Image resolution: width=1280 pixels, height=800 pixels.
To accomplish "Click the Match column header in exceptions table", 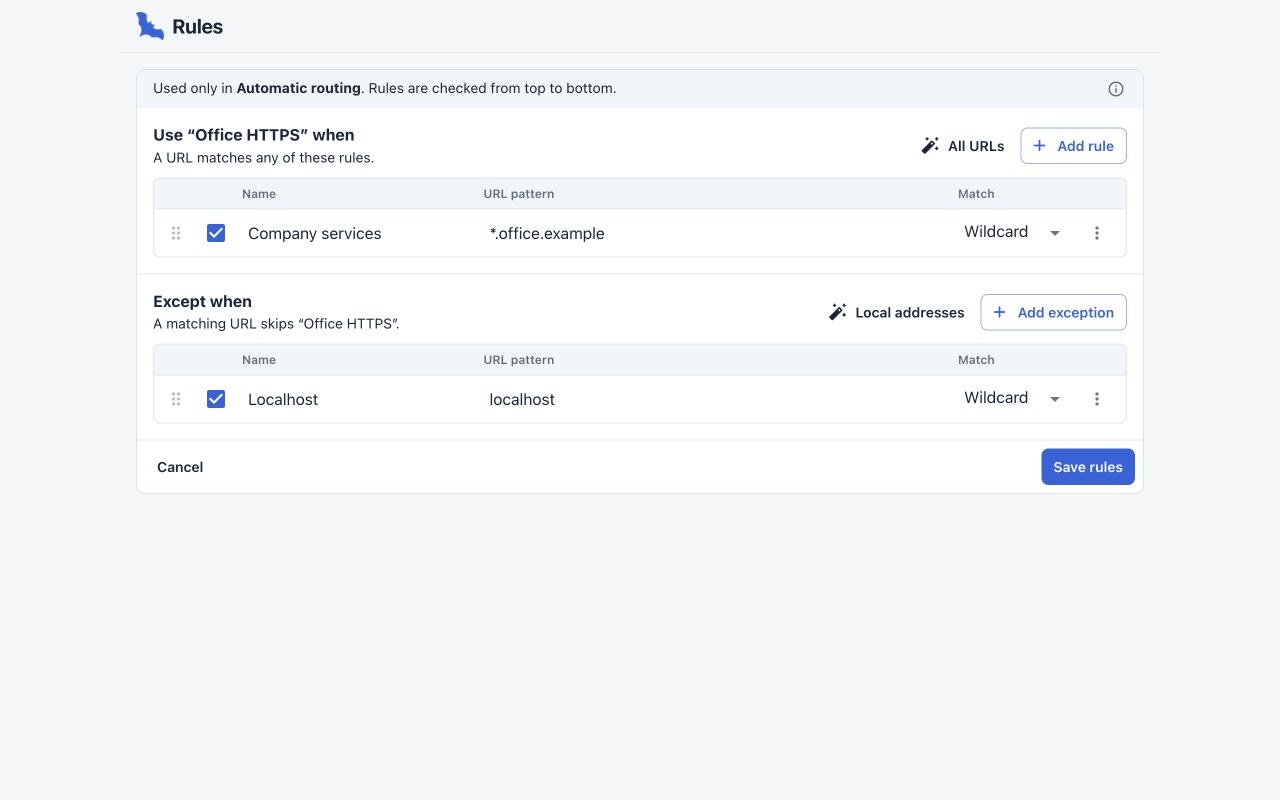I will coord(976,360).
